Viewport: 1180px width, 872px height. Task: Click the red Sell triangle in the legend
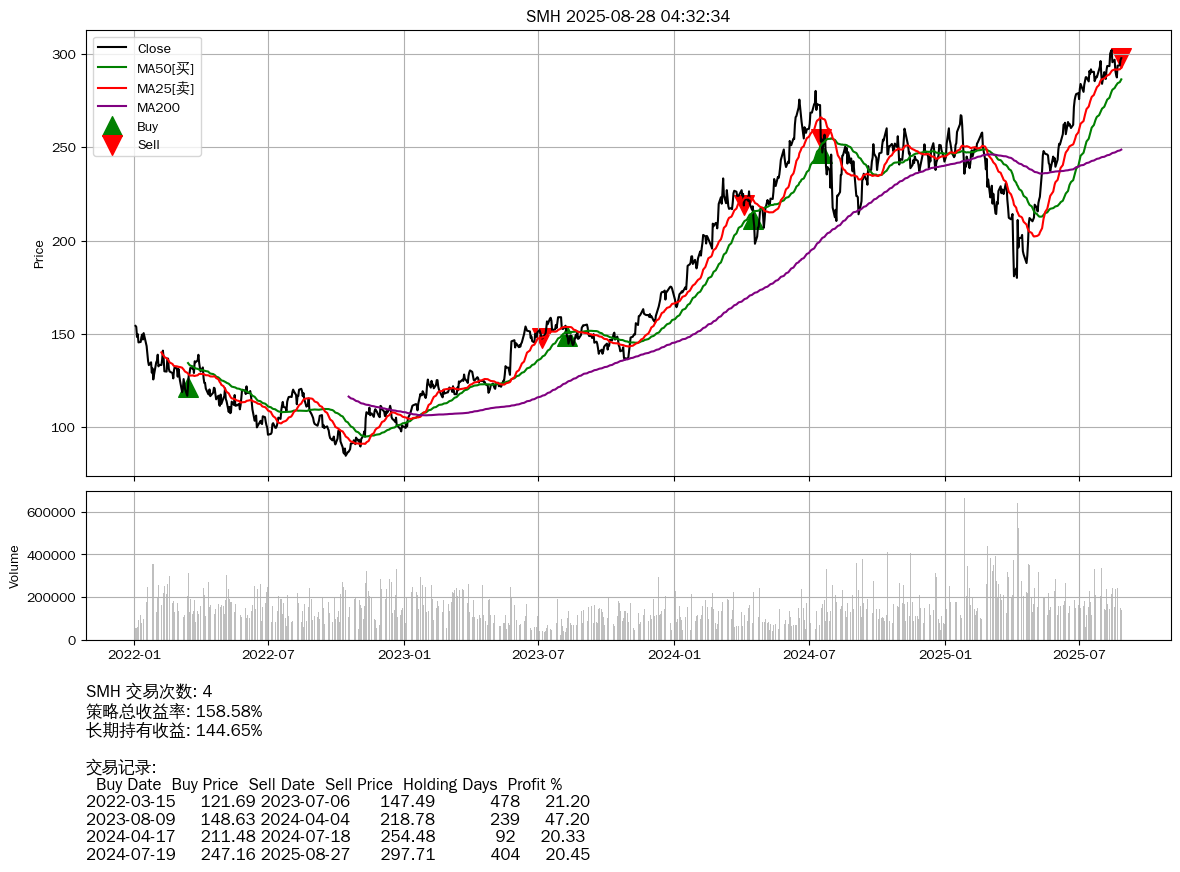tap(112, 145)
